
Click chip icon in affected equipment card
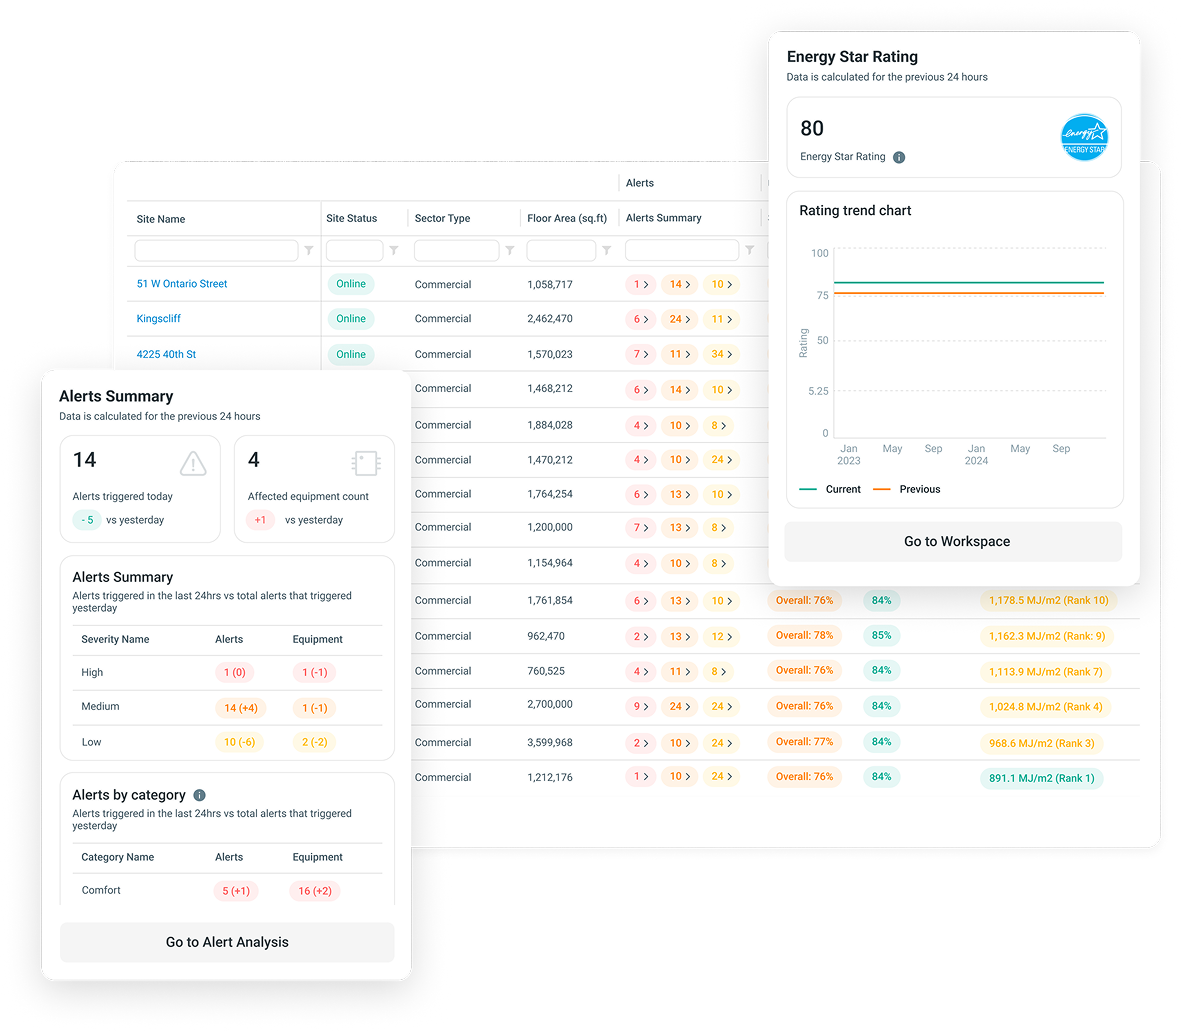point(366,463)
